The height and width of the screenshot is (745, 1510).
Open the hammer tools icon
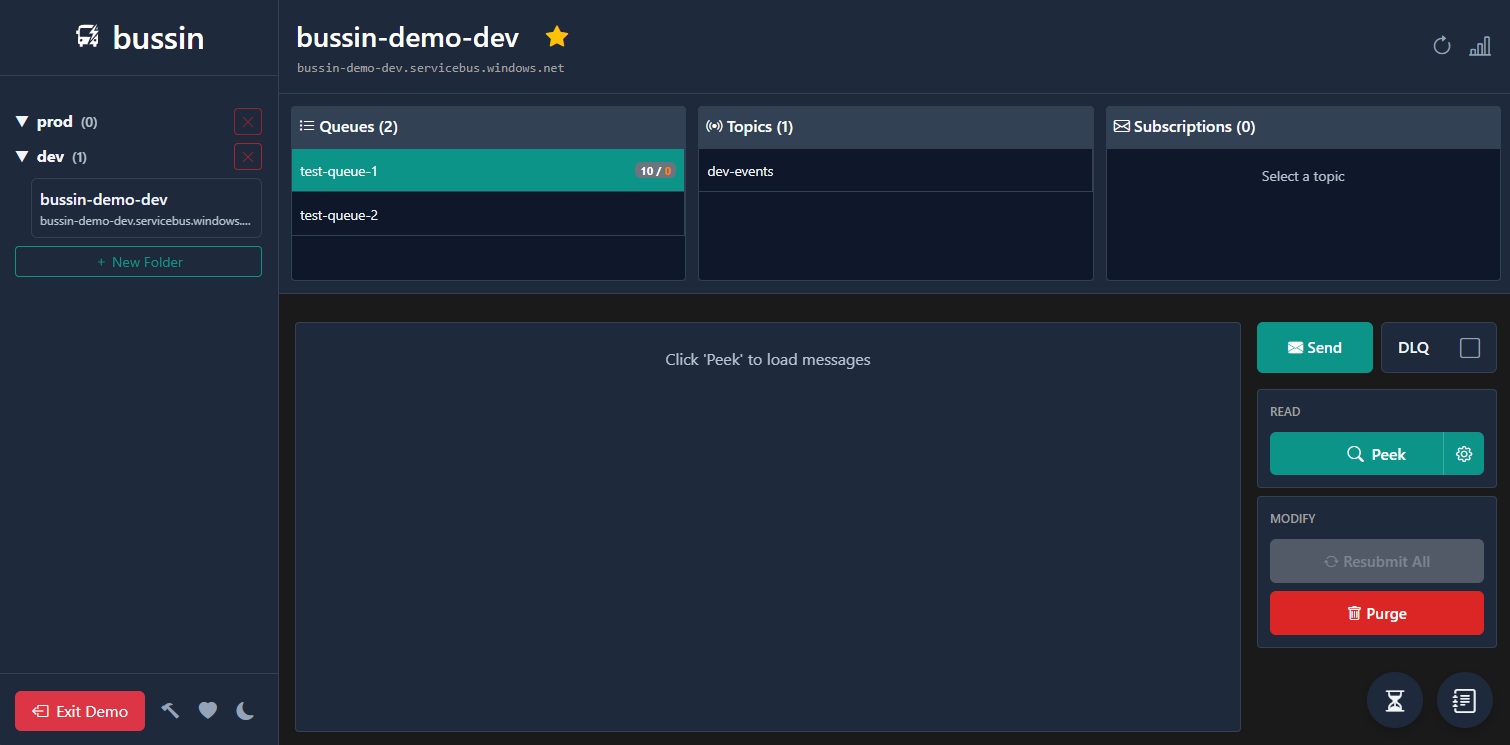[x=170, y=710]
